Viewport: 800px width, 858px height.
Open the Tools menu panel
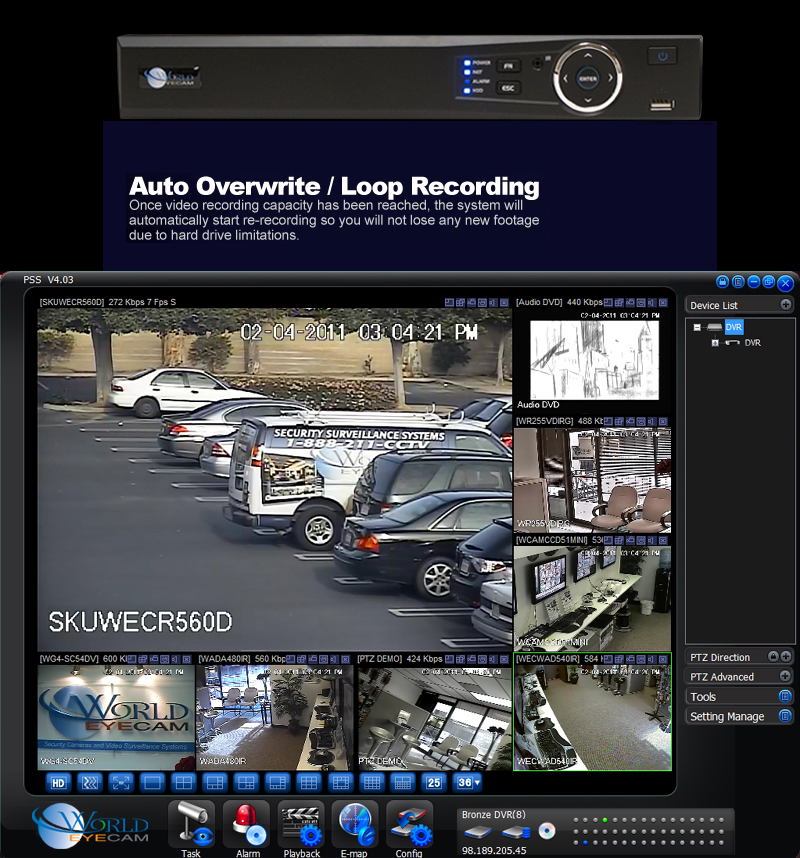pos(785,696)
